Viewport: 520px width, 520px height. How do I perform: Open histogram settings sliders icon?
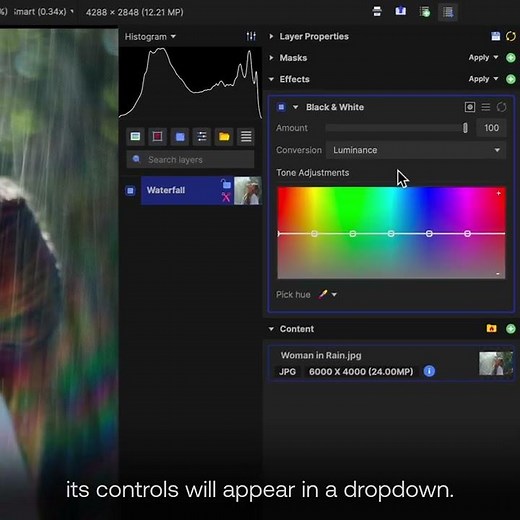(251, 36)
